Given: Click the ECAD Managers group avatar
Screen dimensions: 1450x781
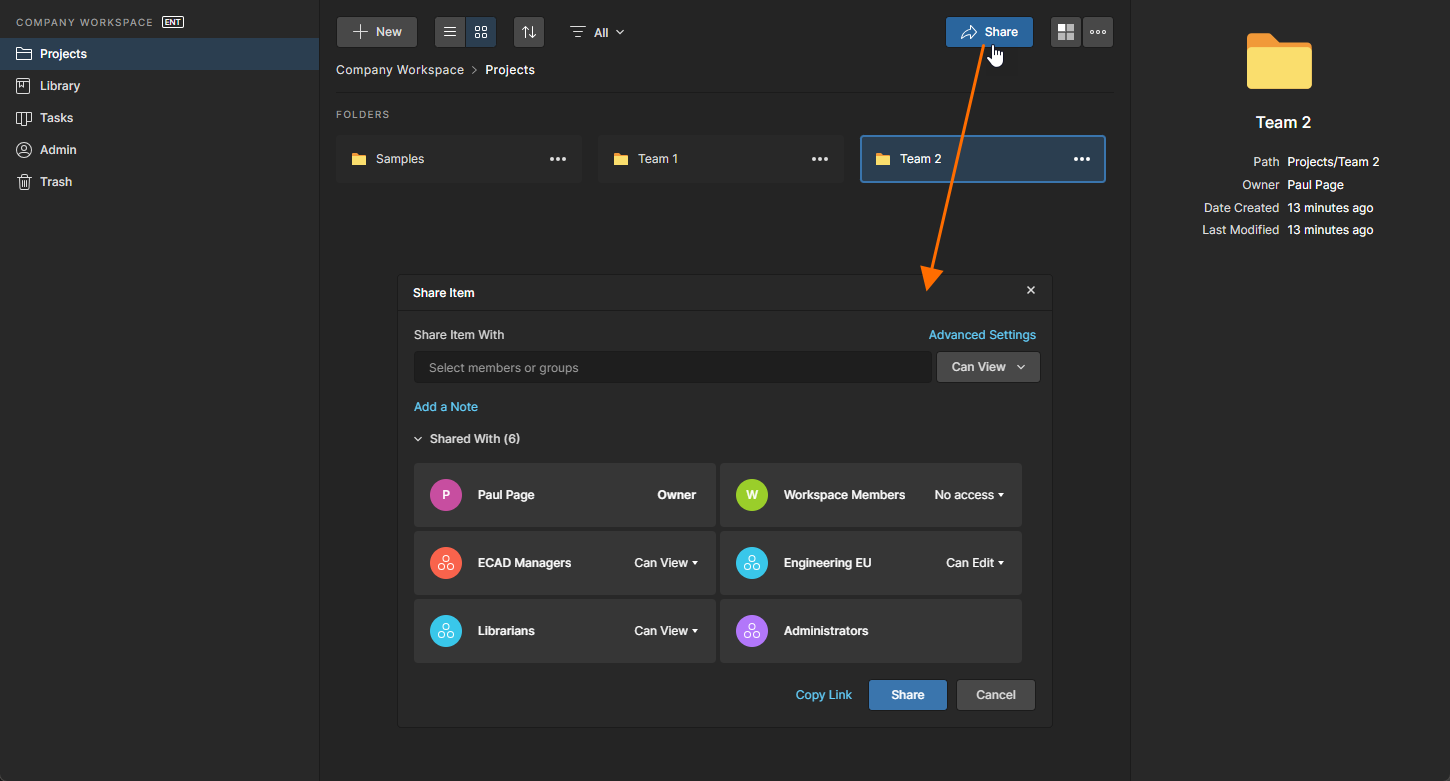Looking at the screenshot, I should (446, 563).
